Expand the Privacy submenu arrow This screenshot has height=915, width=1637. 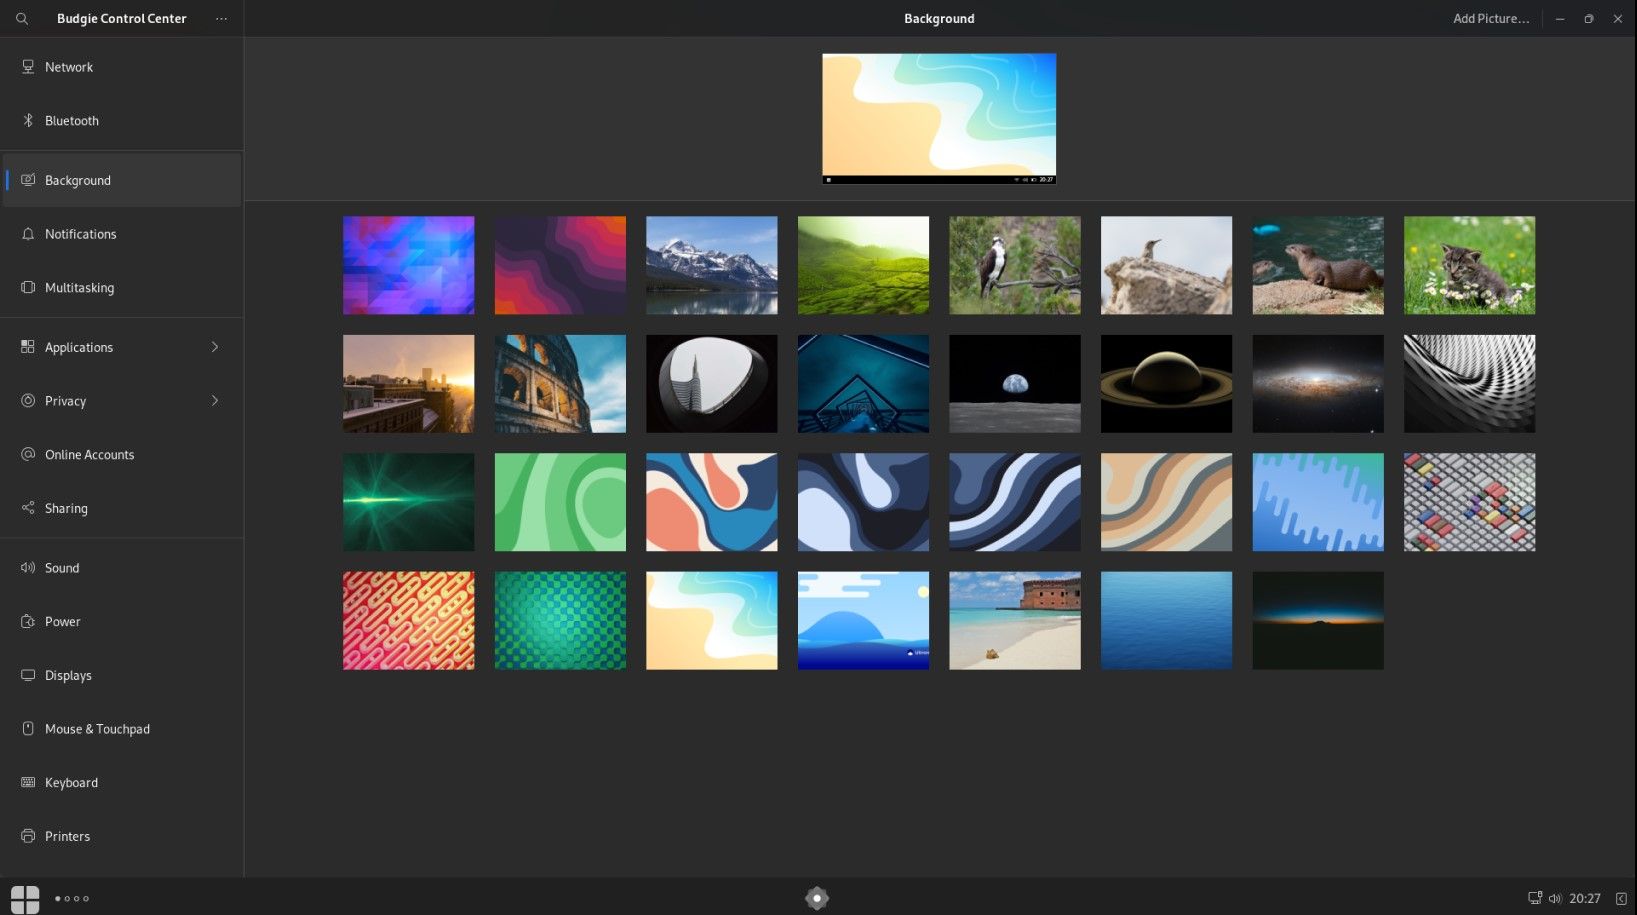point(215,401)
